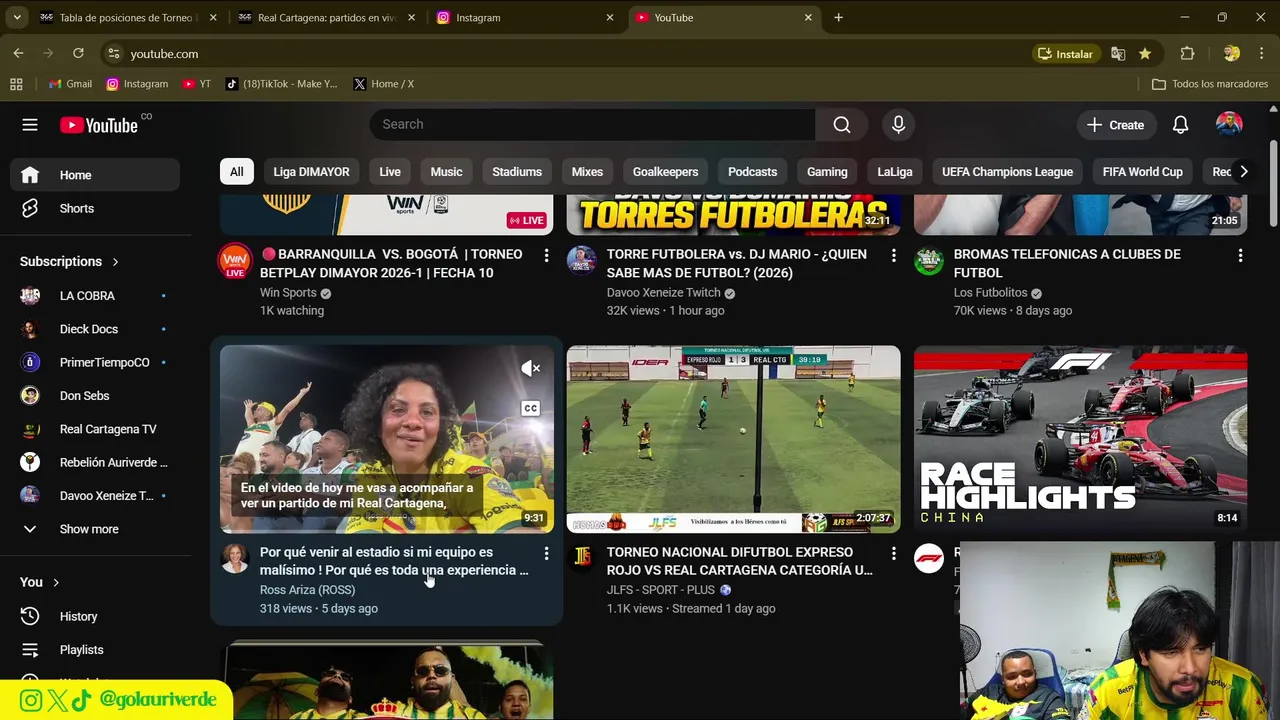The image size is (1280, 720).
Task: Open Don Sebs subscription
Action: click(95, 396)
